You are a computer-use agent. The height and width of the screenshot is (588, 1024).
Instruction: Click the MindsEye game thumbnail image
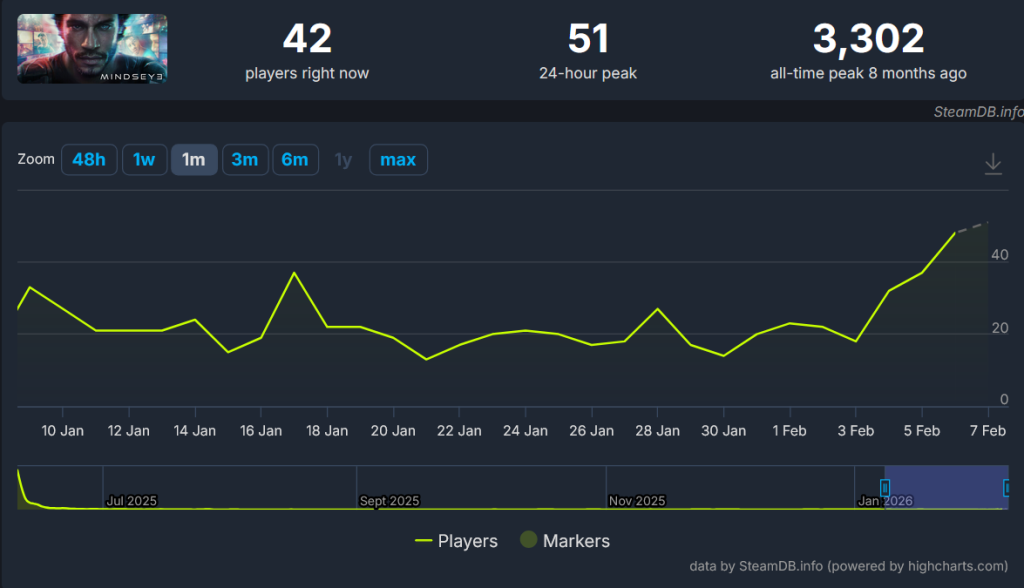92,49
